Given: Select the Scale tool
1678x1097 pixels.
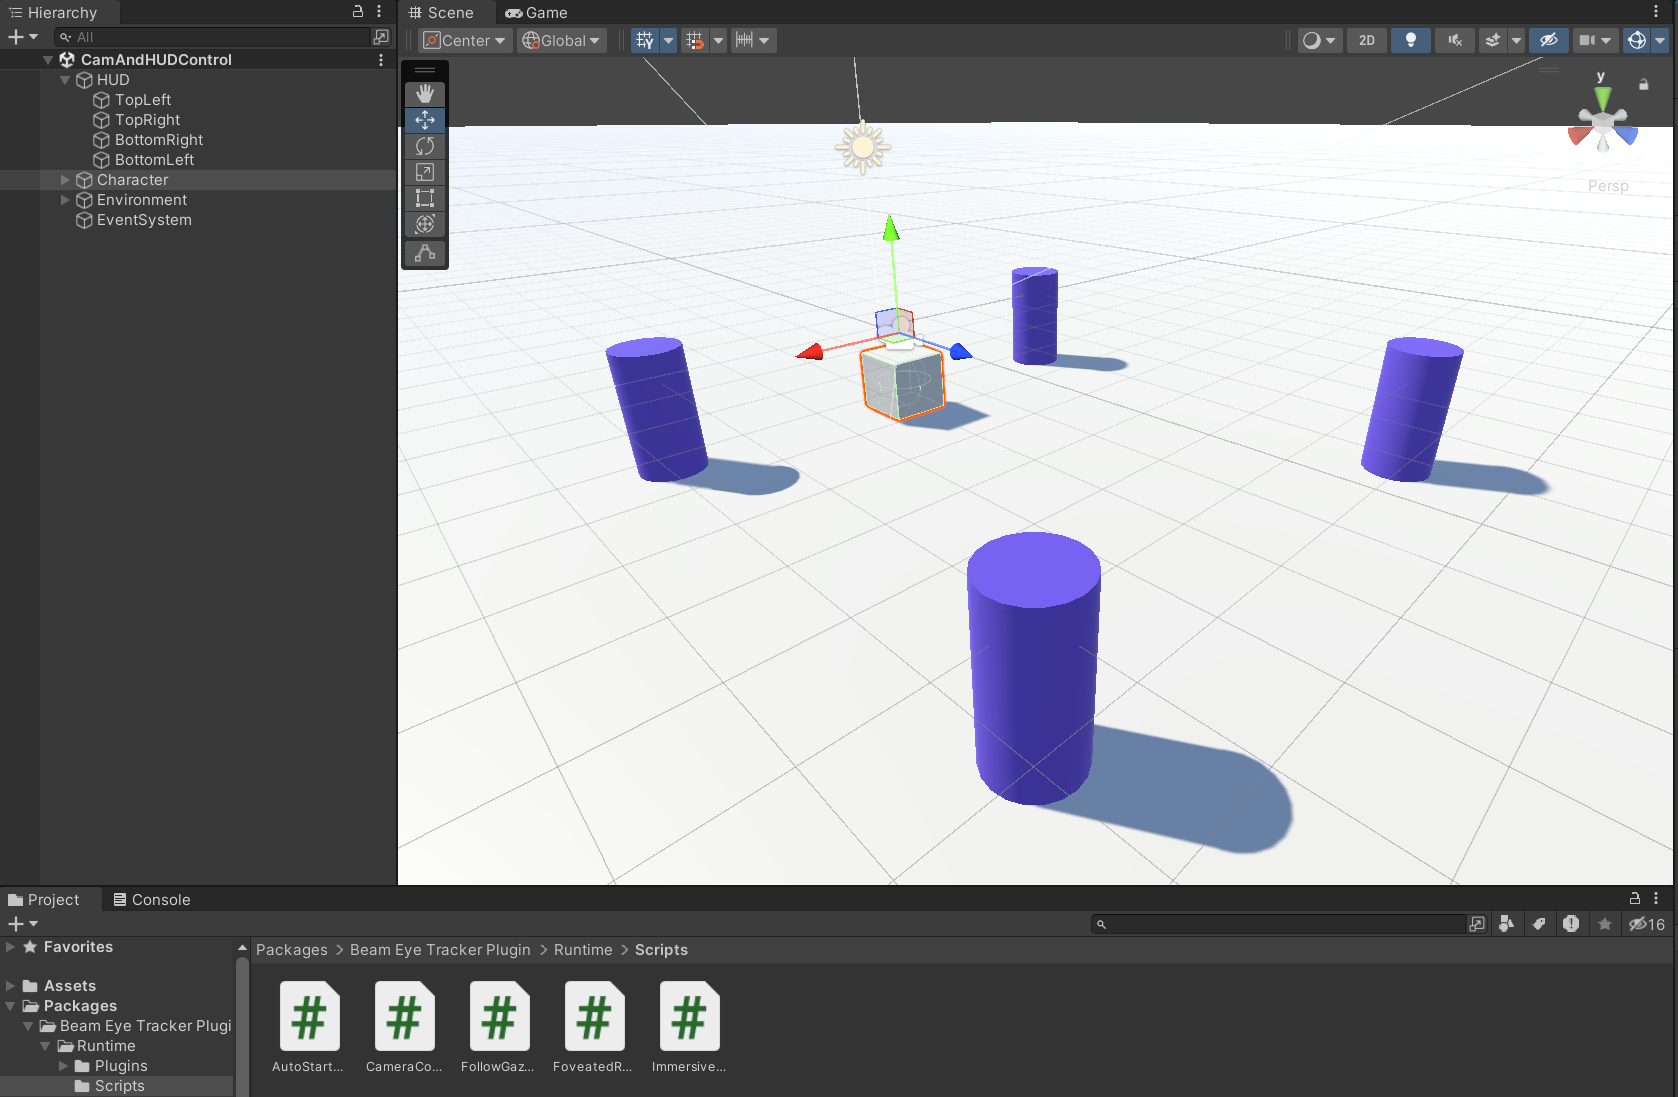Looking at the screenshot, I should [425, 172].
